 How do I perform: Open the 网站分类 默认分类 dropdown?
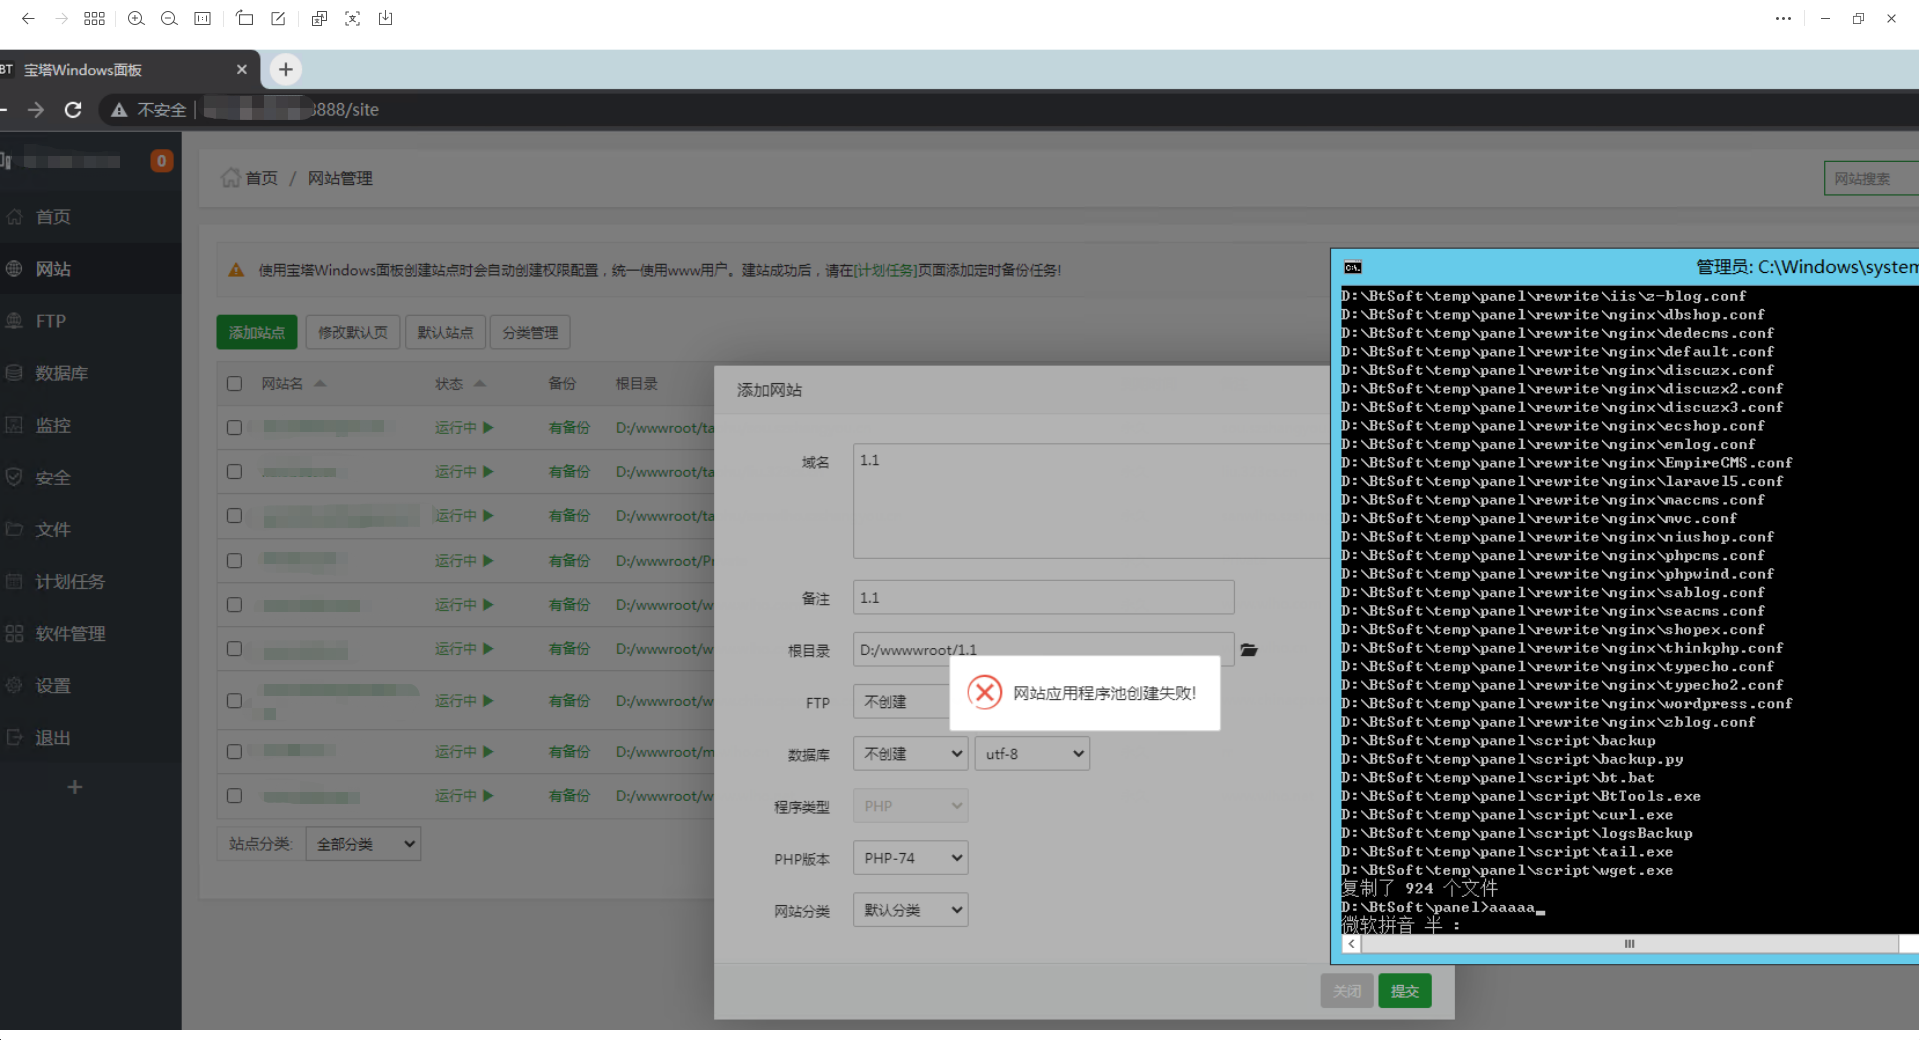tap(910, 910)
